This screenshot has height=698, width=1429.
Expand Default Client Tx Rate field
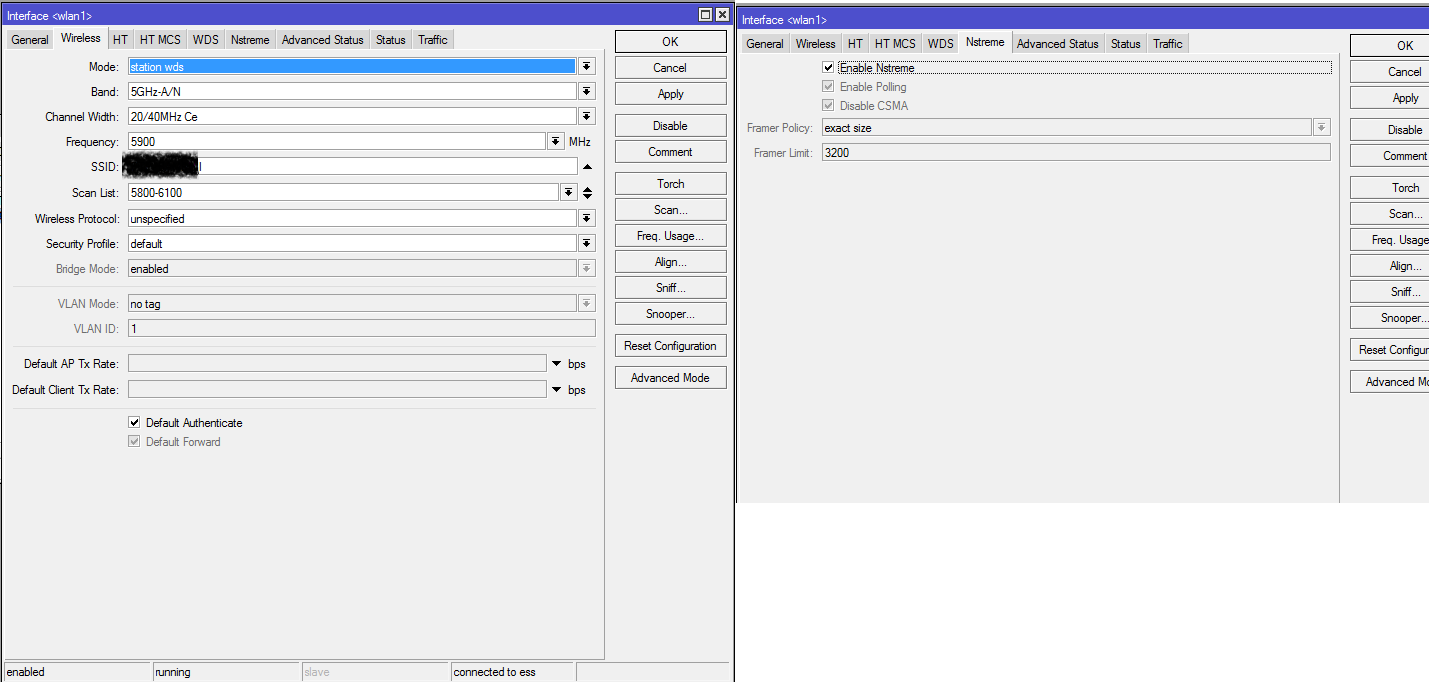tap(556, 390)
